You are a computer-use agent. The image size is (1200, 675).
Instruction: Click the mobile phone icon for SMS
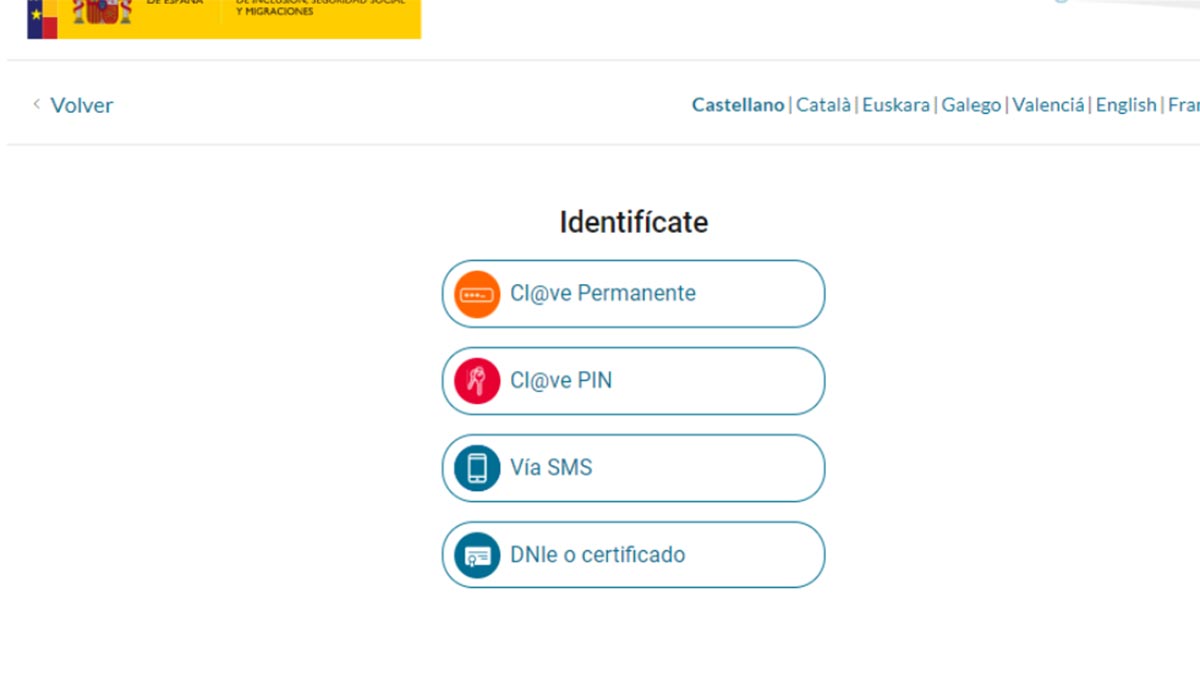[477, 468]
